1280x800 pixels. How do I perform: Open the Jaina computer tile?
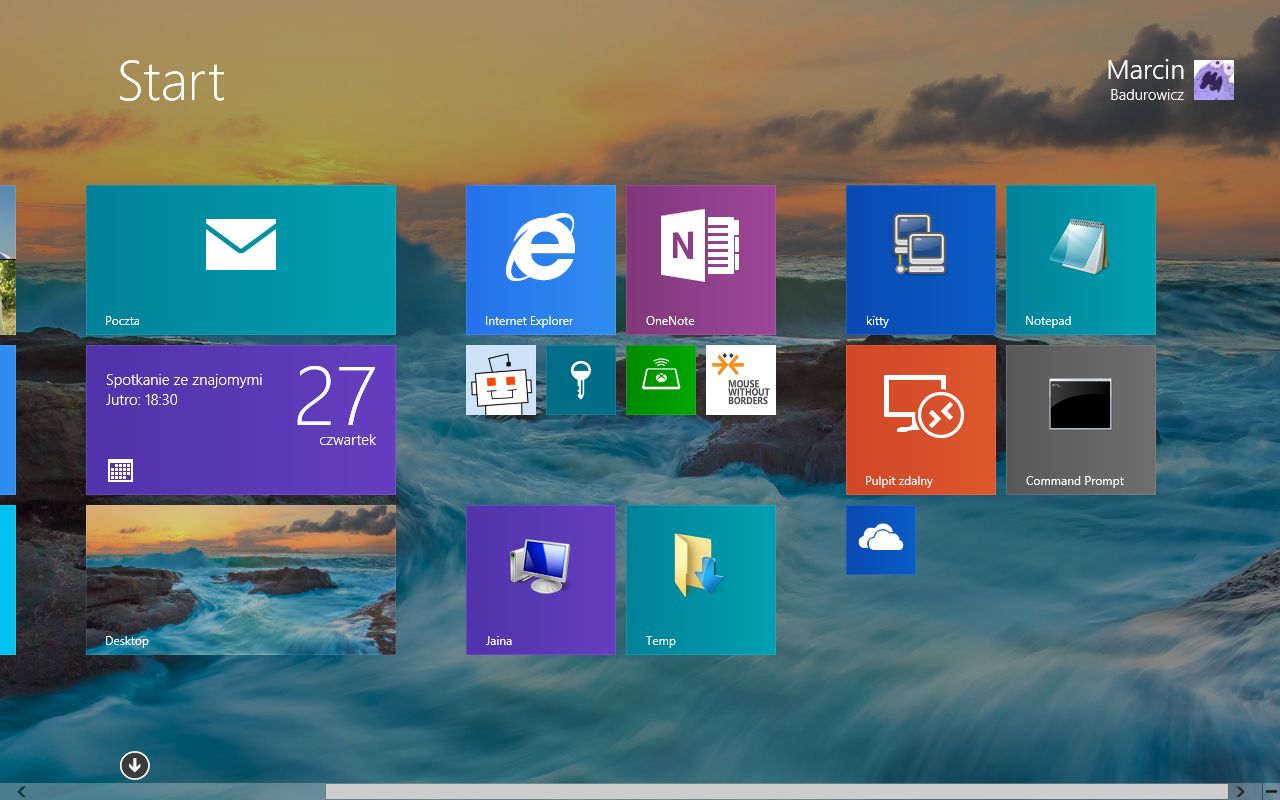[x=541, y=580]
